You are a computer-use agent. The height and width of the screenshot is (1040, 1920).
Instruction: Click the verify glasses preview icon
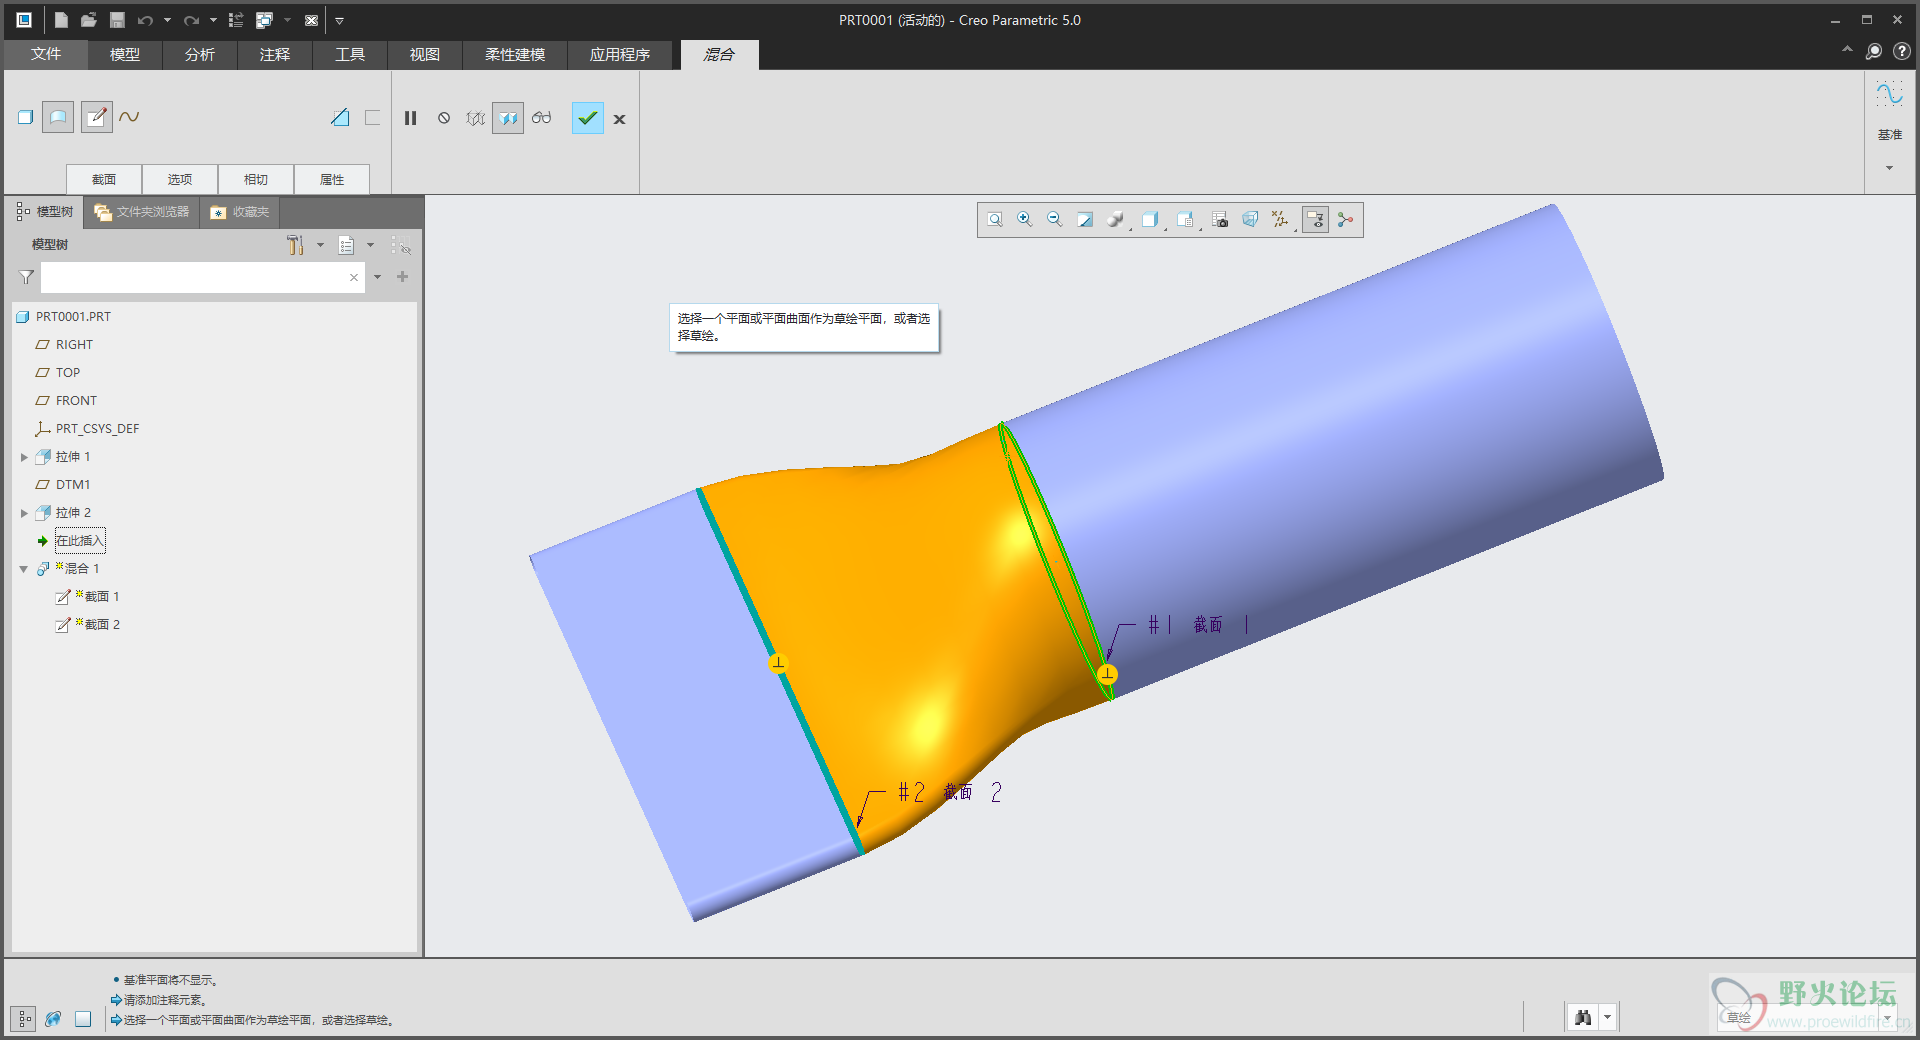click(541, 118)
